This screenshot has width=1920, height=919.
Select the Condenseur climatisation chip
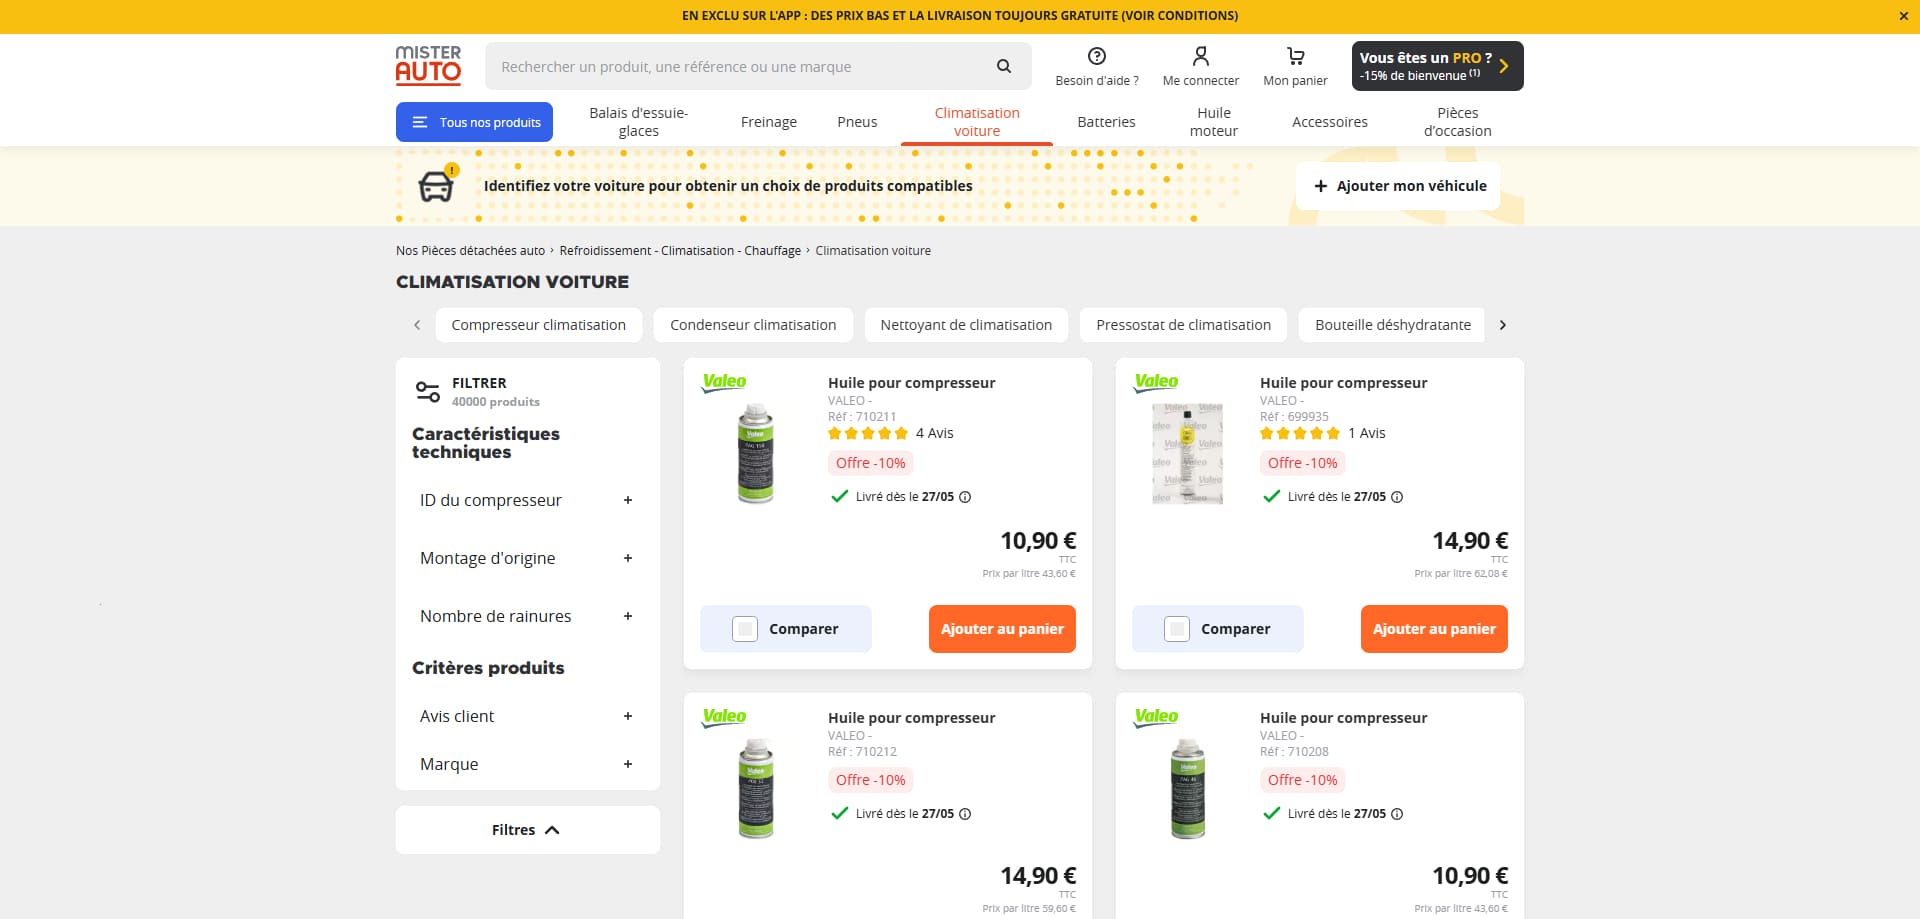point(753,325)
